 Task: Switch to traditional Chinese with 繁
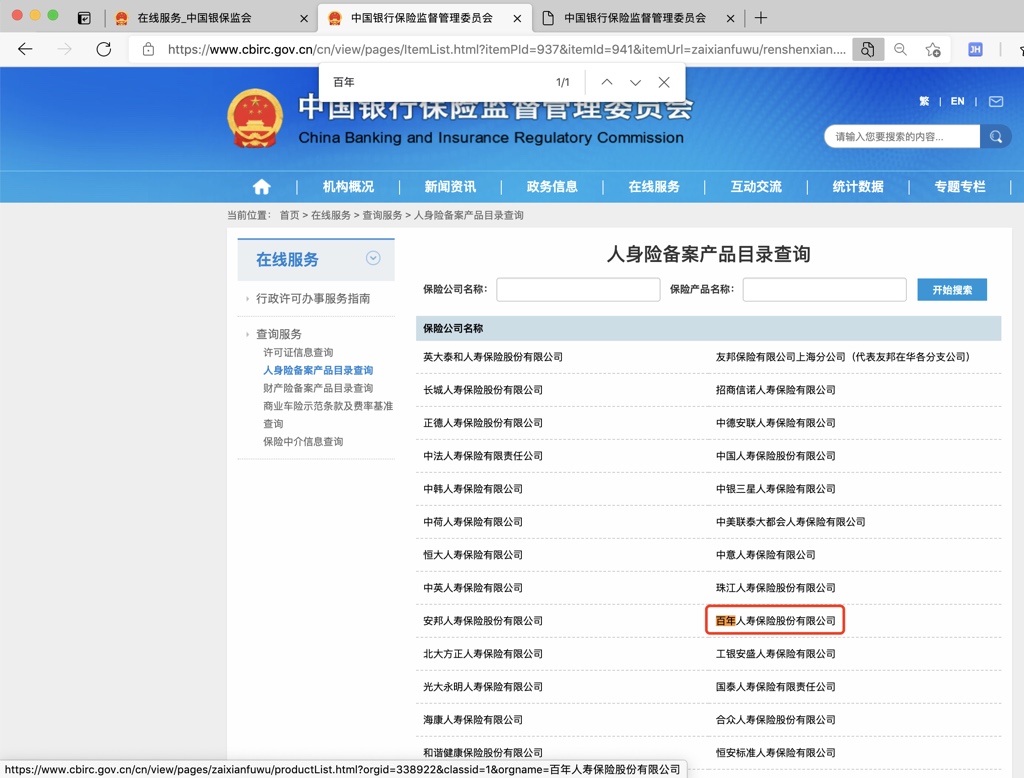[923, 101]
